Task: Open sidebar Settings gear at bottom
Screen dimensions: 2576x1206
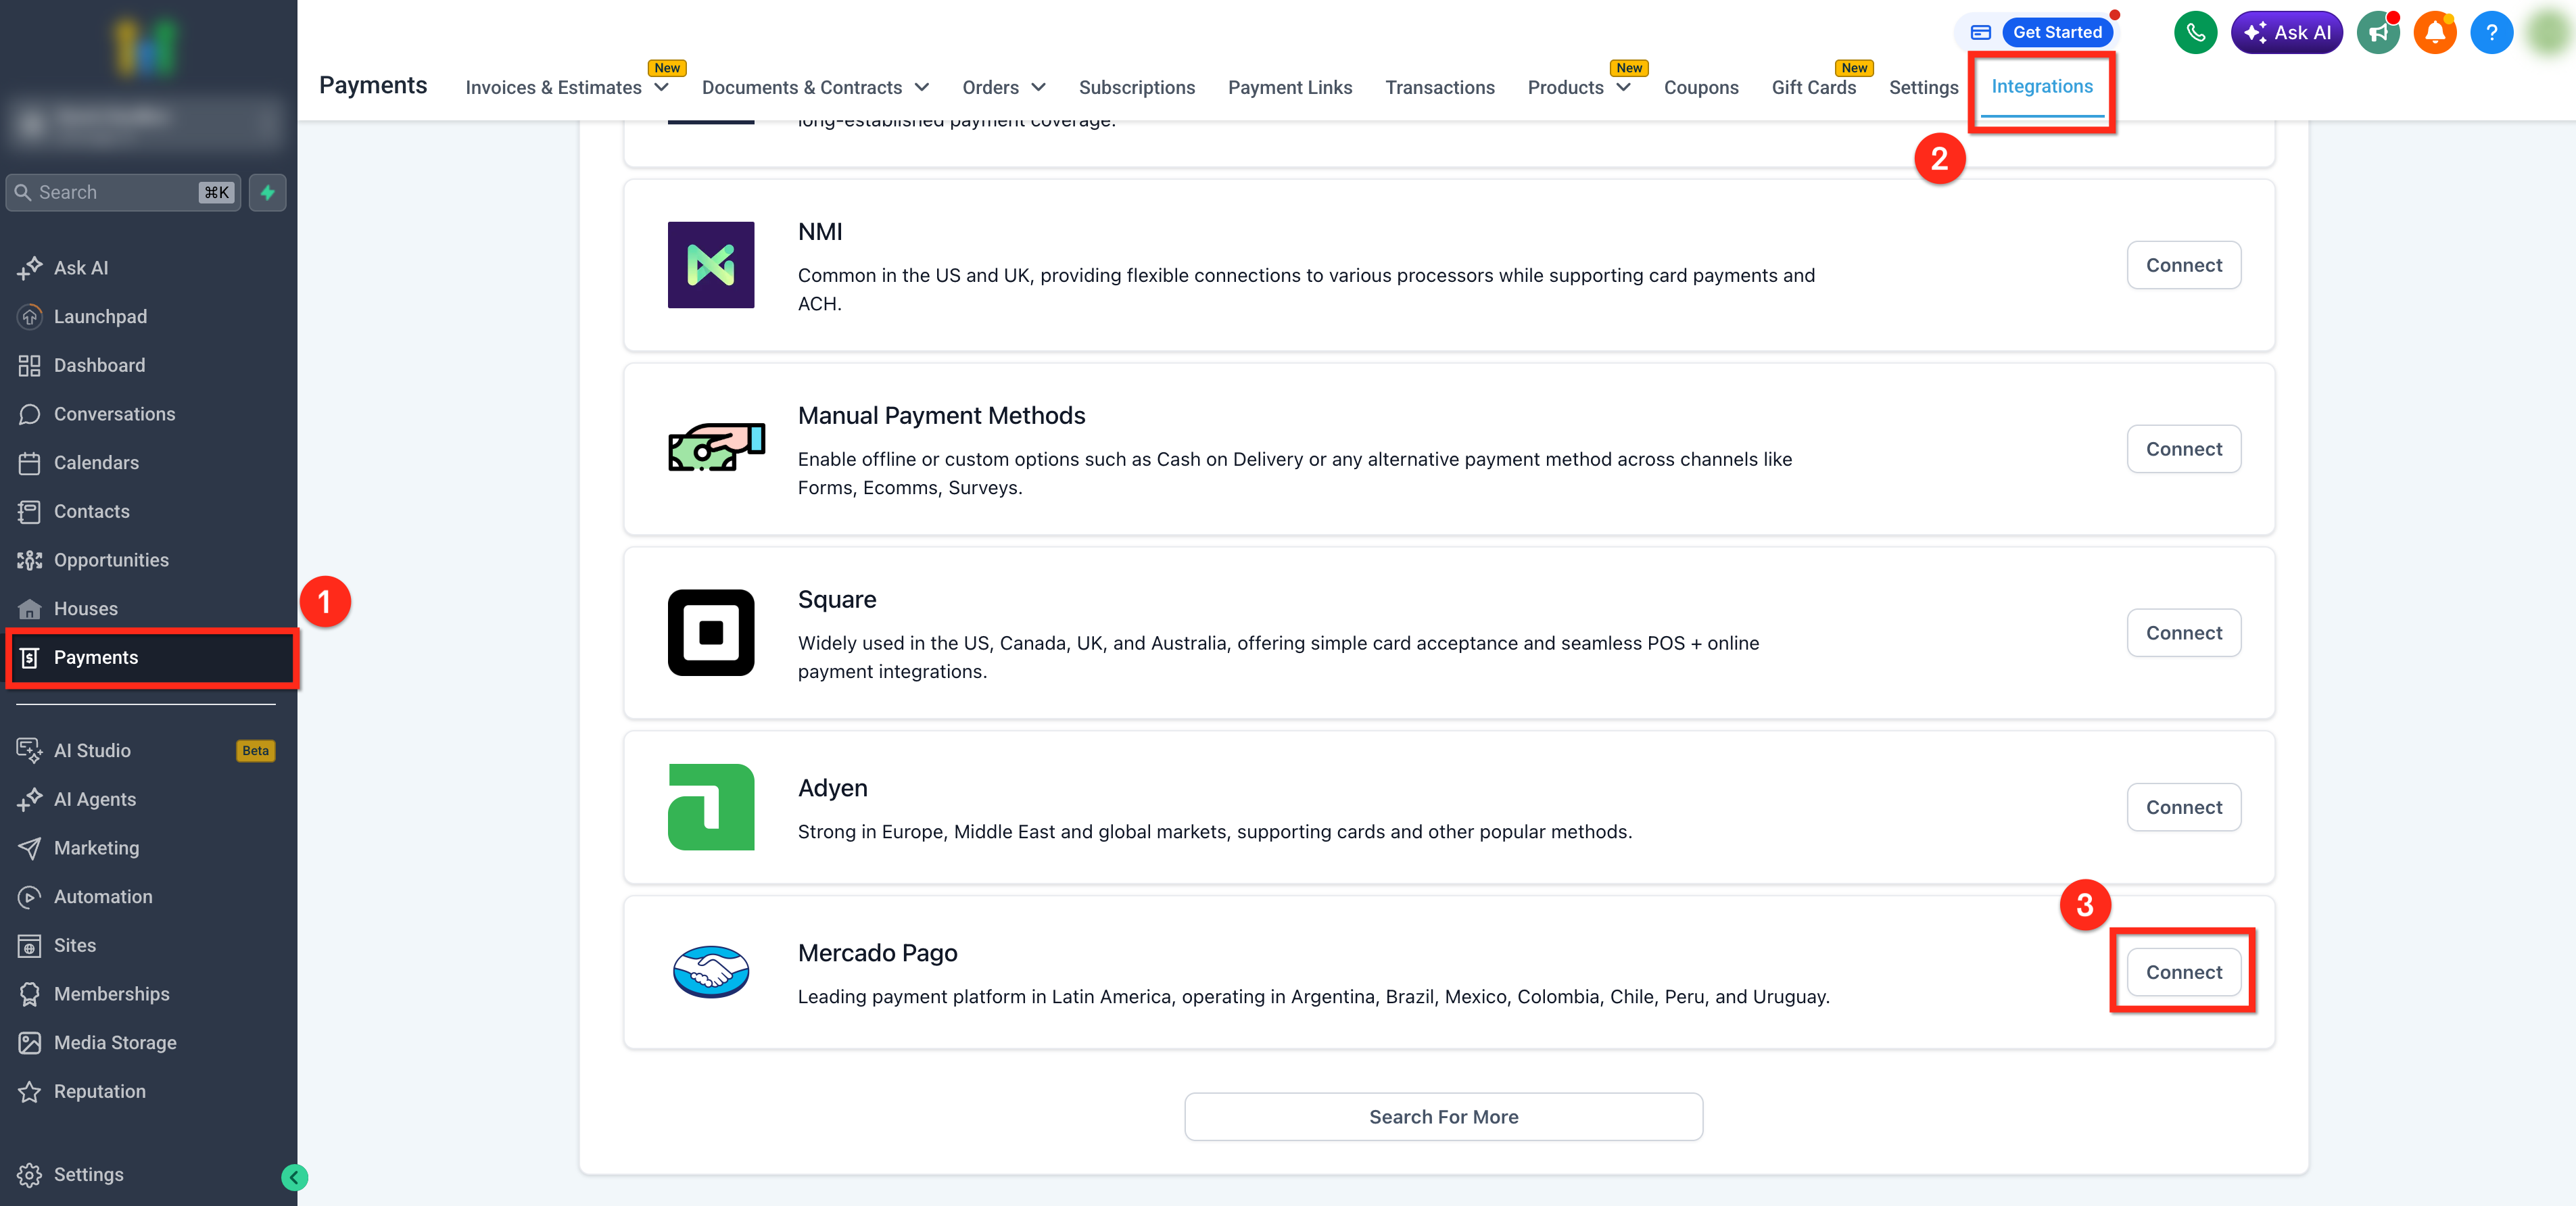Action: [88, 1174]
